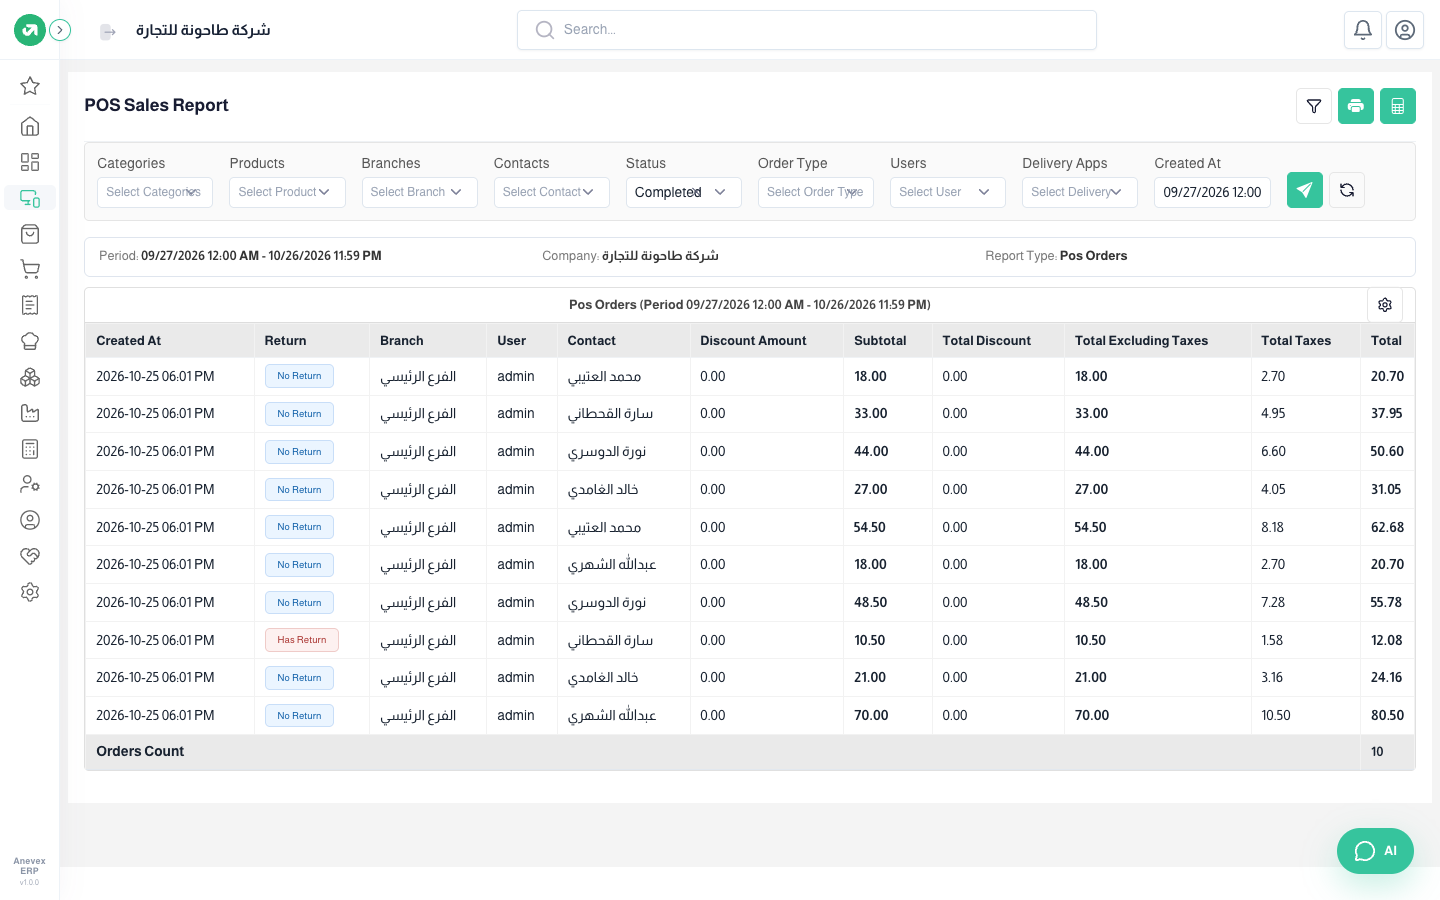Open the handshake heart icon in sidebar
The width and height of the screenshot is (1440, 900).
30,556
